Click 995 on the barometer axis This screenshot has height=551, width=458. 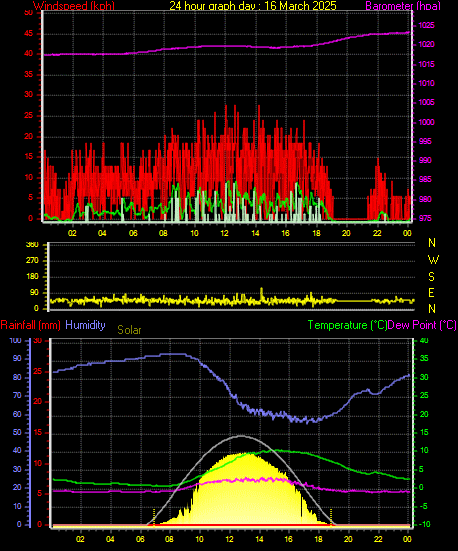pyautogui.click(x=425, y=141)
